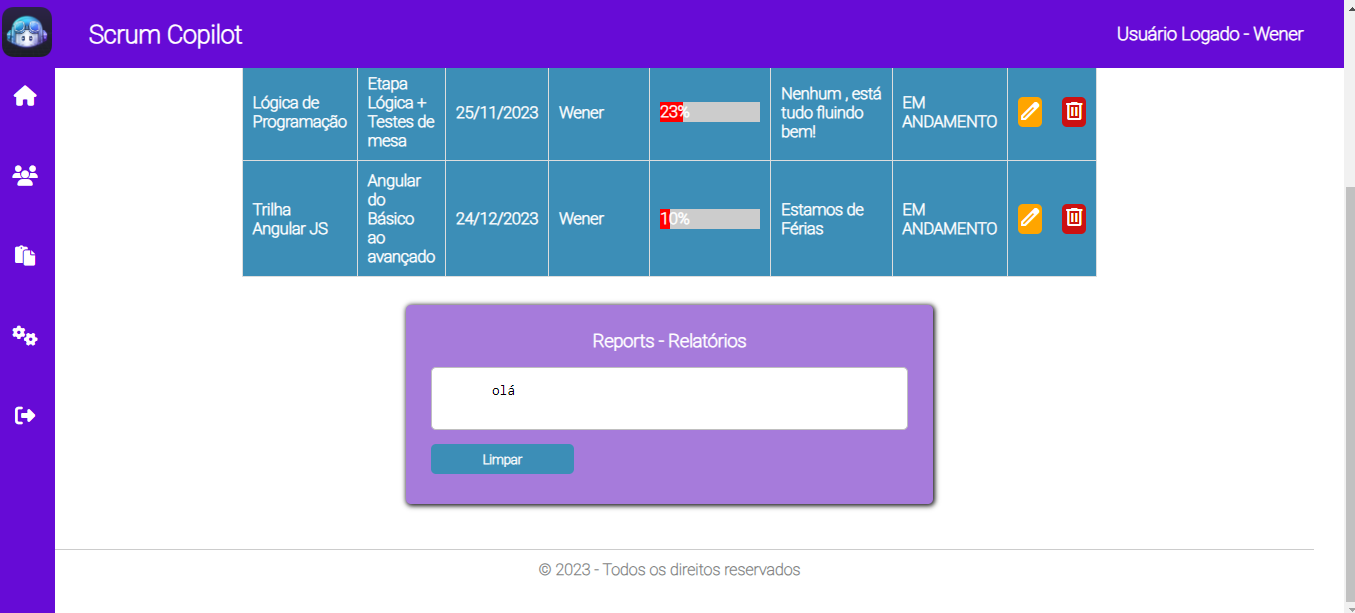Click the Scrum Copilot robot logo
1355x613 pixels.
[x=27, y=32]
